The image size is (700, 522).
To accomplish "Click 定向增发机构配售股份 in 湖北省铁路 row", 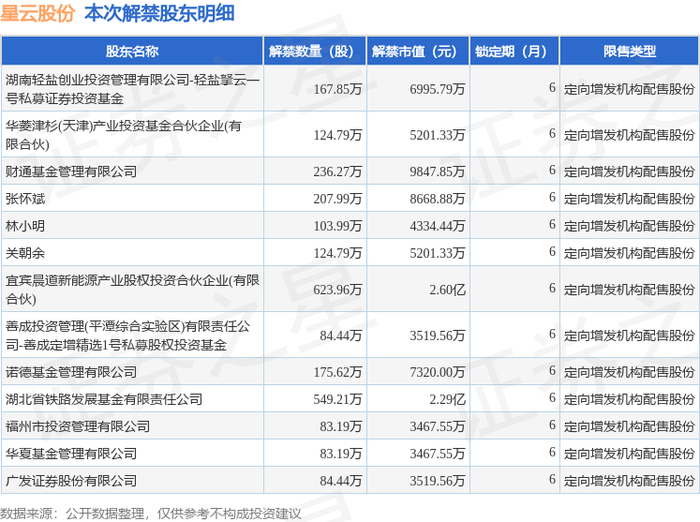I will pos(629,400).
